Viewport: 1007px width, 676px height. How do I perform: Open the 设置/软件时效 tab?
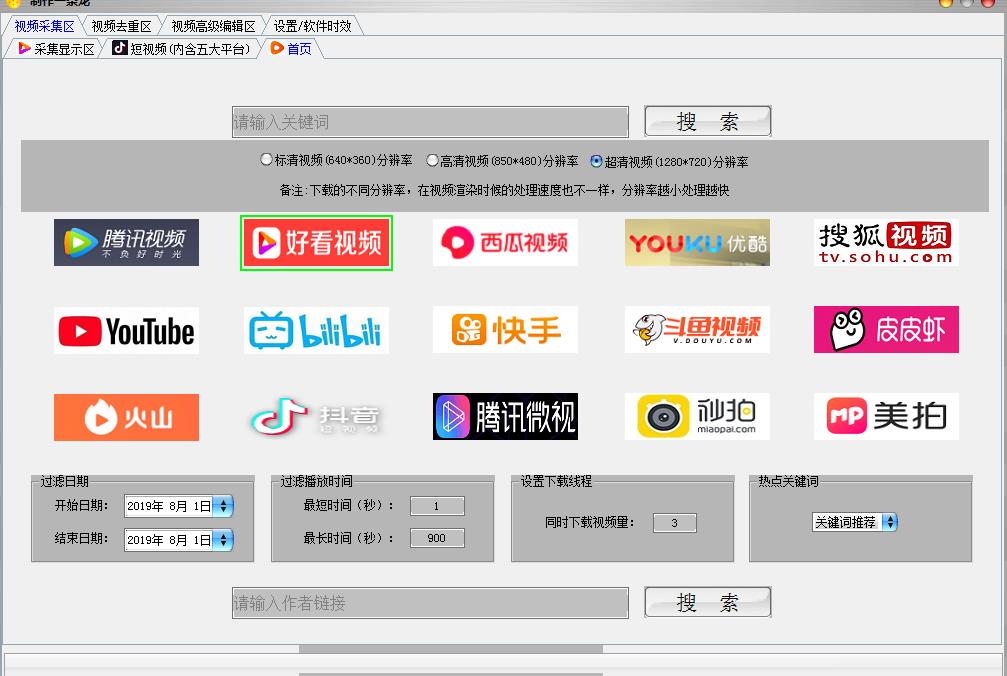point(313,26)
